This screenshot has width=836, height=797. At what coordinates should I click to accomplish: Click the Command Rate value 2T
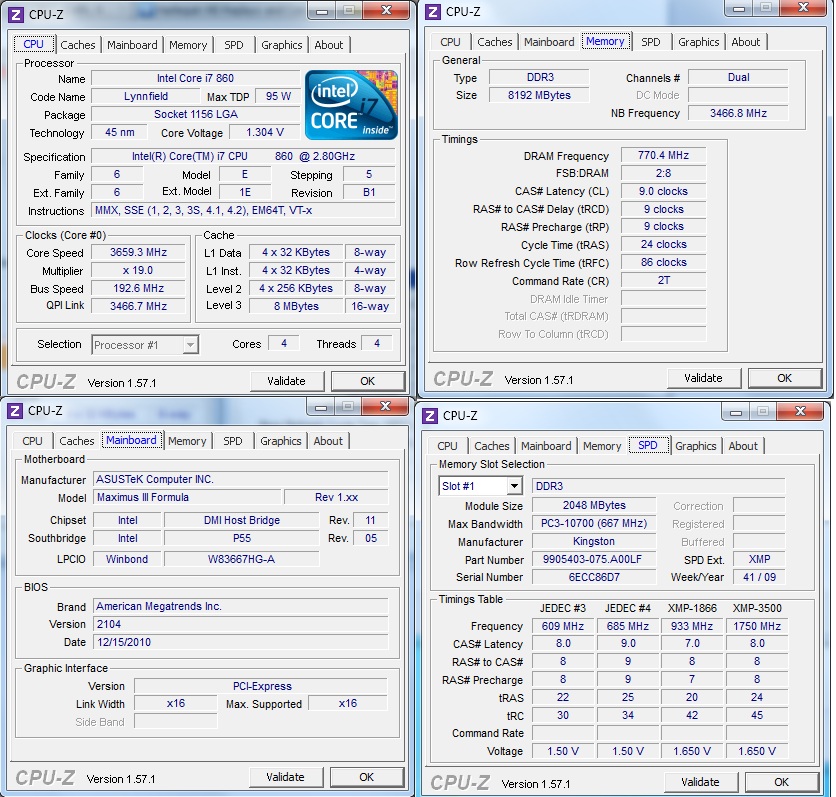tap(663, 280)
